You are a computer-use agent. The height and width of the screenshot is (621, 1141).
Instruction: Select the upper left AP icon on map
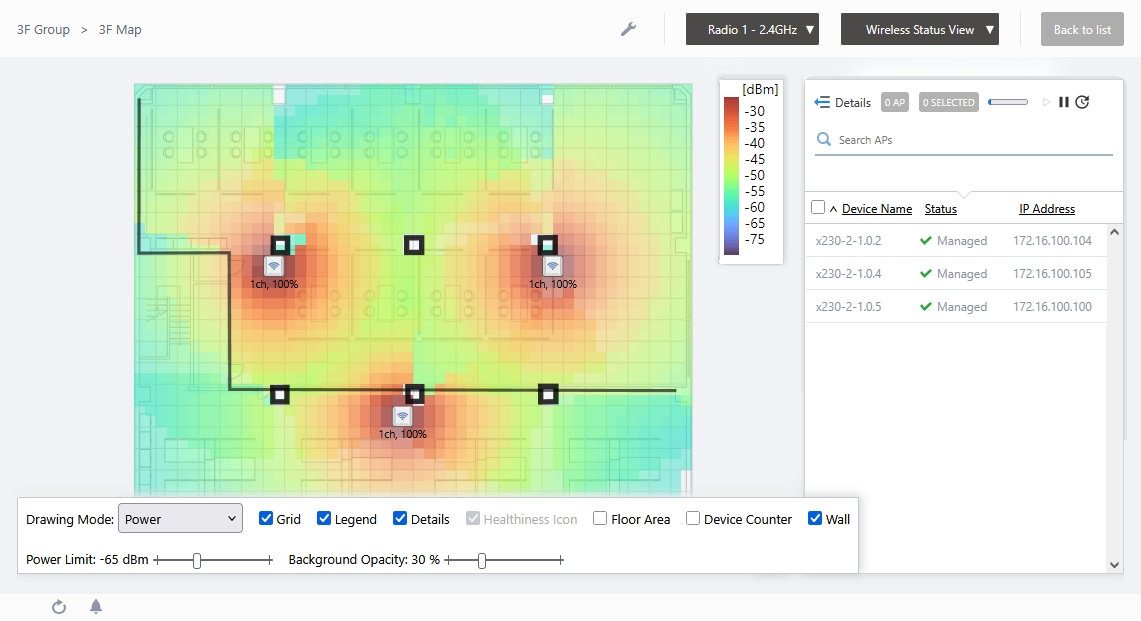coord(274,266)
